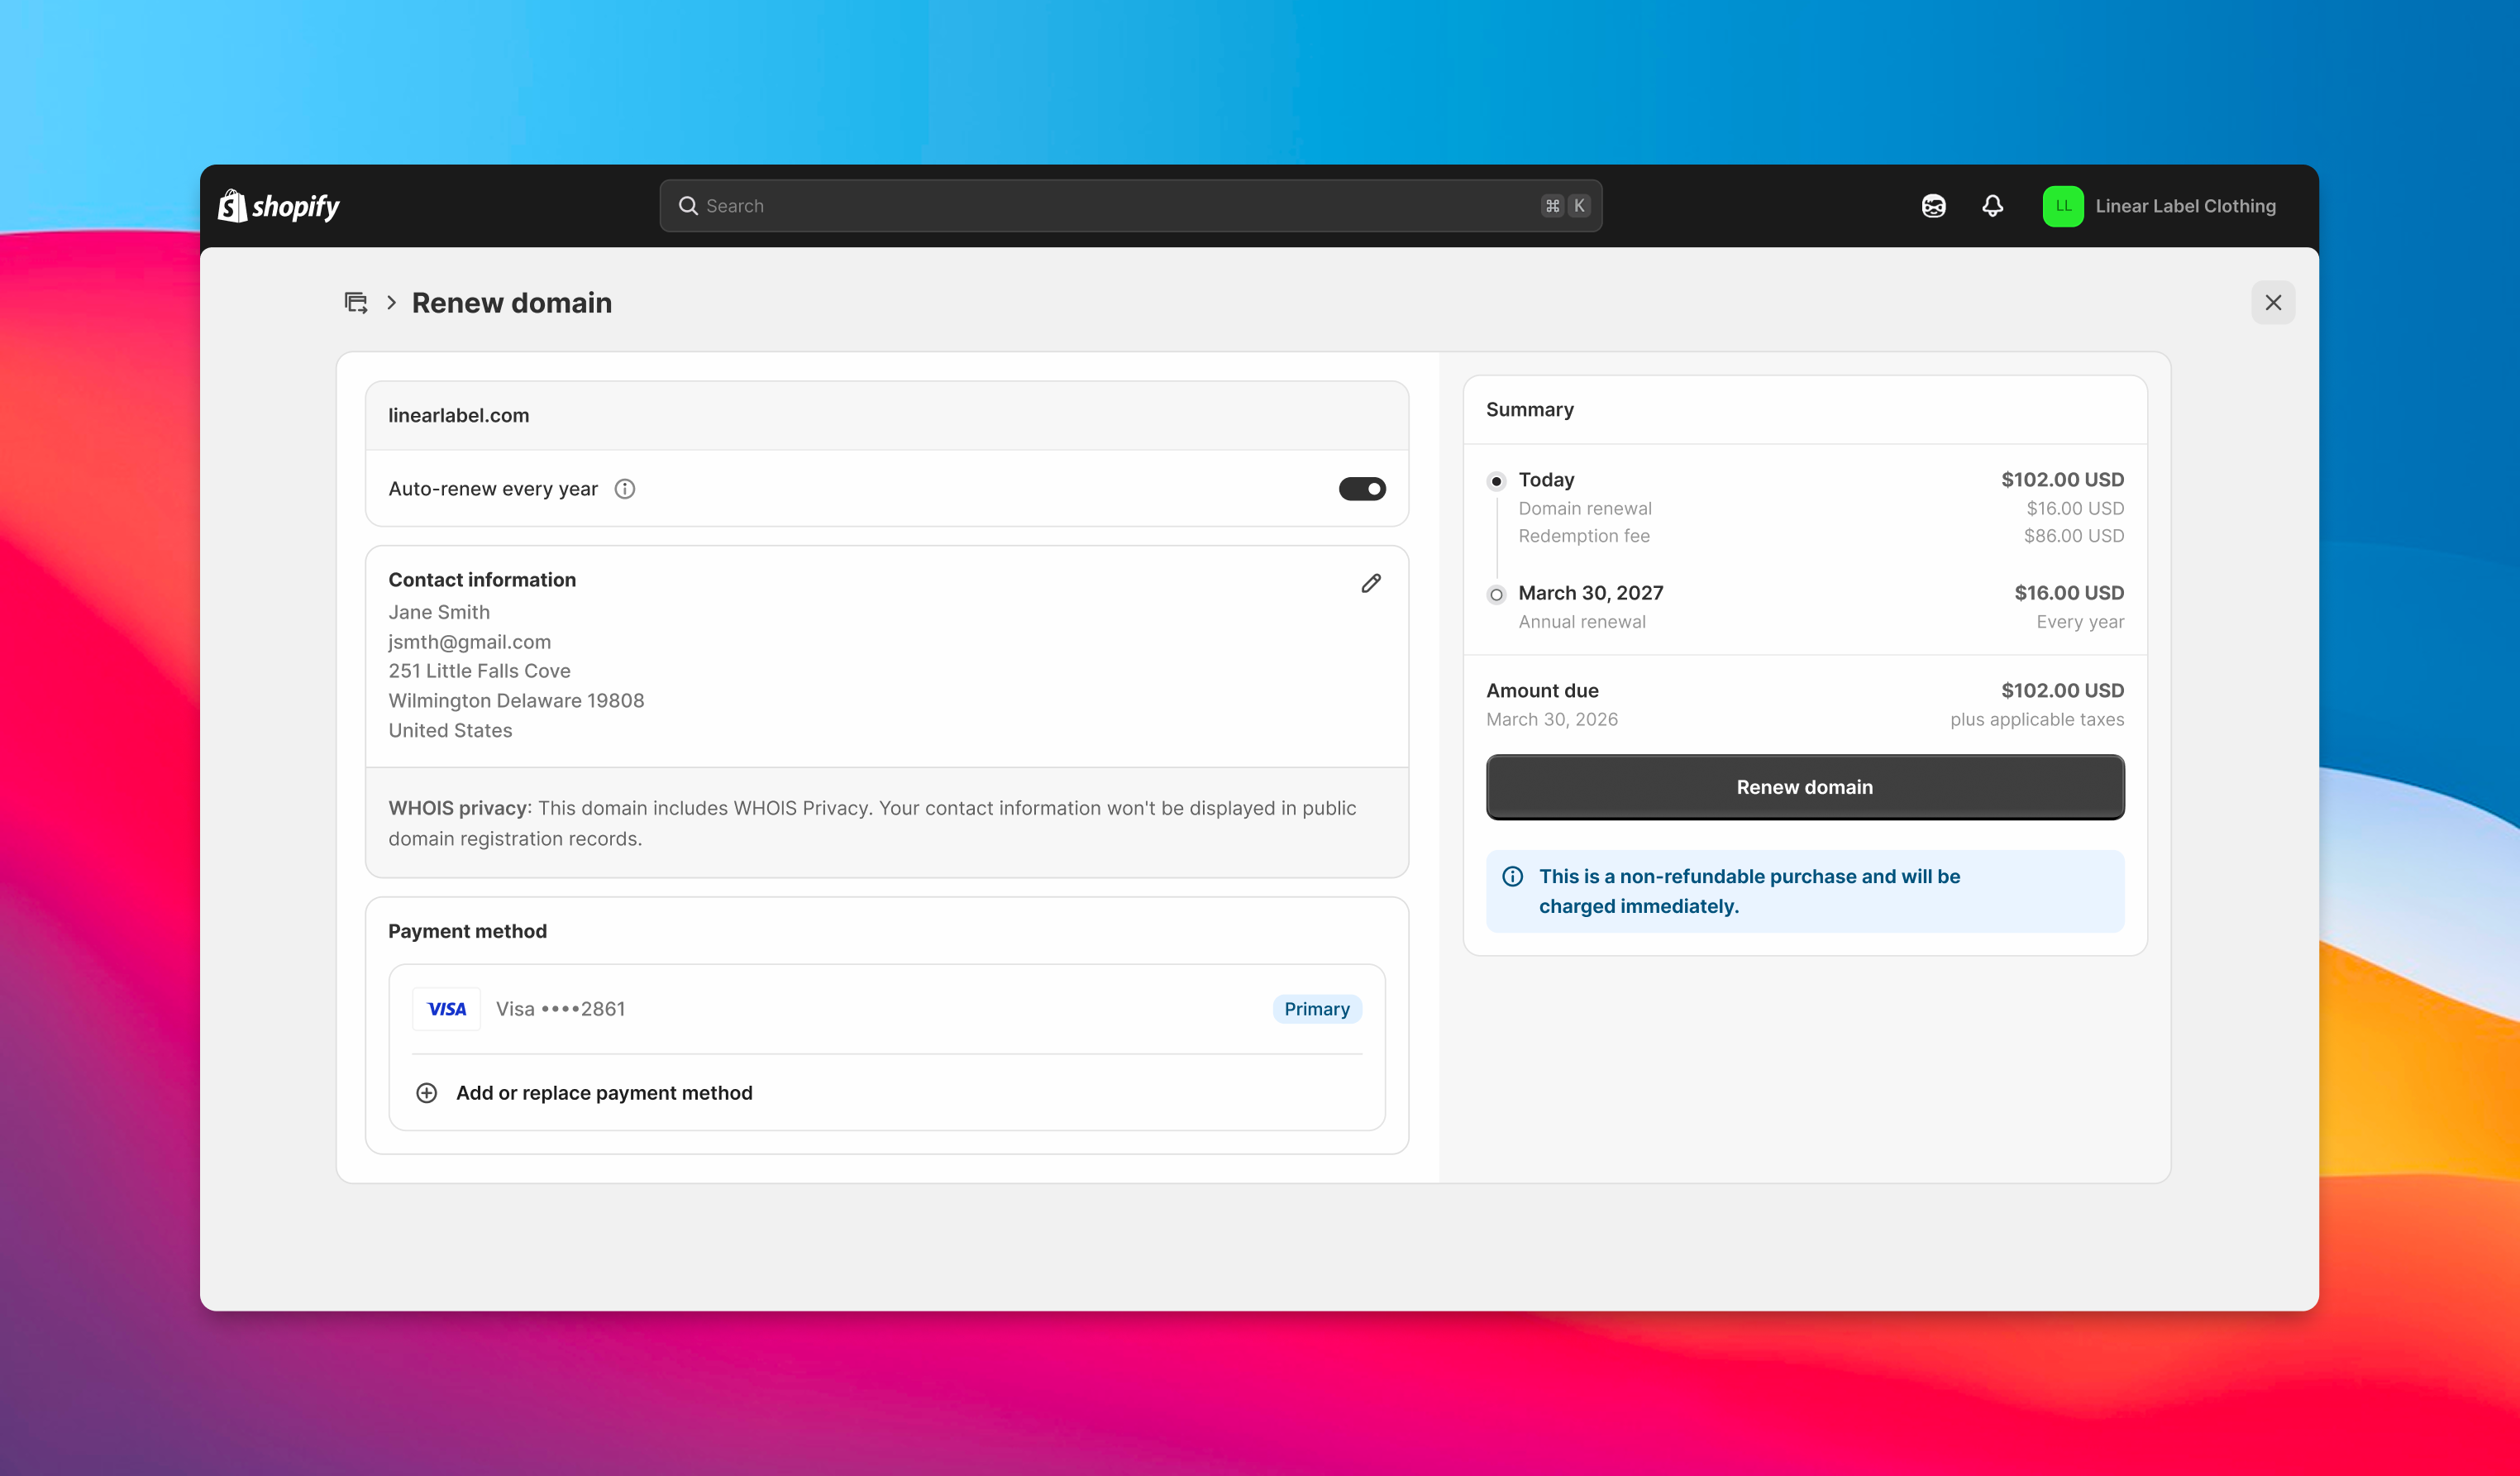Image resolution: width=2520 pixels, height=1476 pixels.
Task: Click the Command-K shortcut badge
Action: (x=1565, y=206)
